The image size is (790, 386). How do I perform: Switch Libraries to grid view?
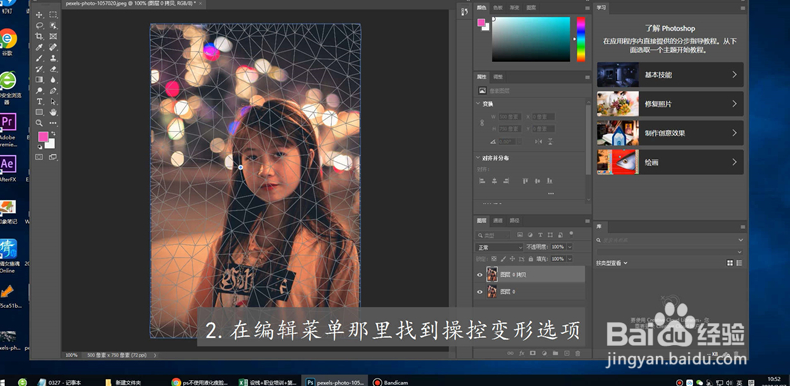(730, 263)
